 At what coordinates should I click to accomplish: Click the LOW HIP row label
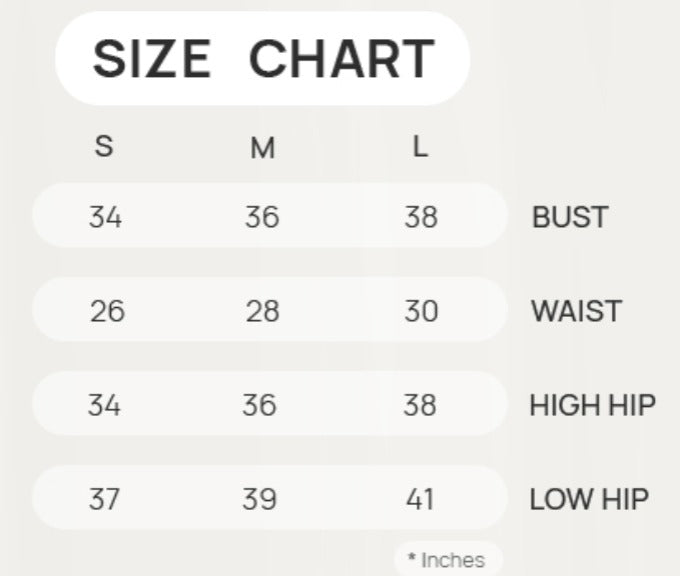pos(589,499)
